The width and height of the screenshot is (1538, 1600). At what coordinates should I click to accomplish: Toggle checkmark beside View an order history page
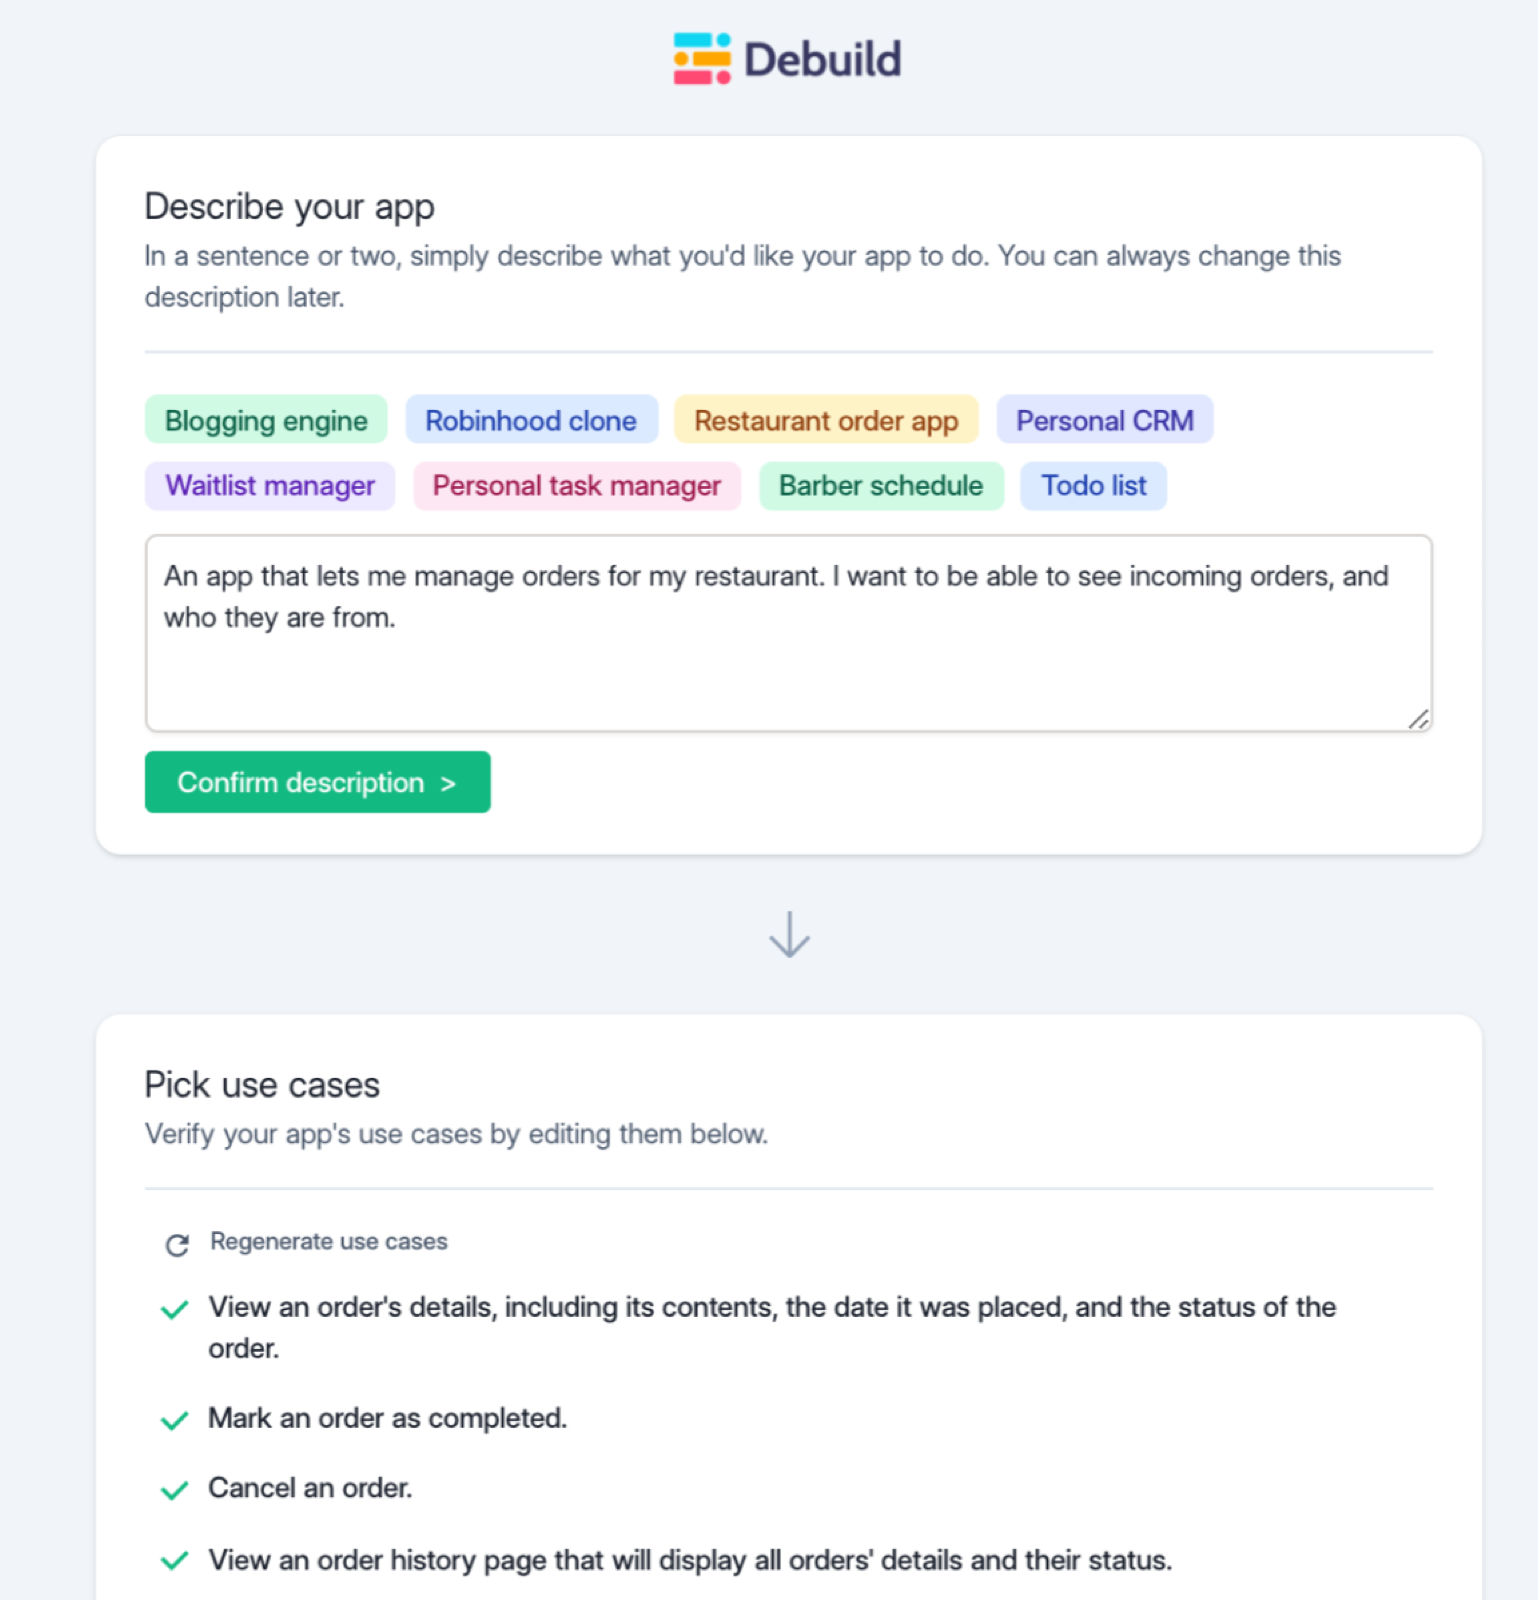(x=175, y=1560)
